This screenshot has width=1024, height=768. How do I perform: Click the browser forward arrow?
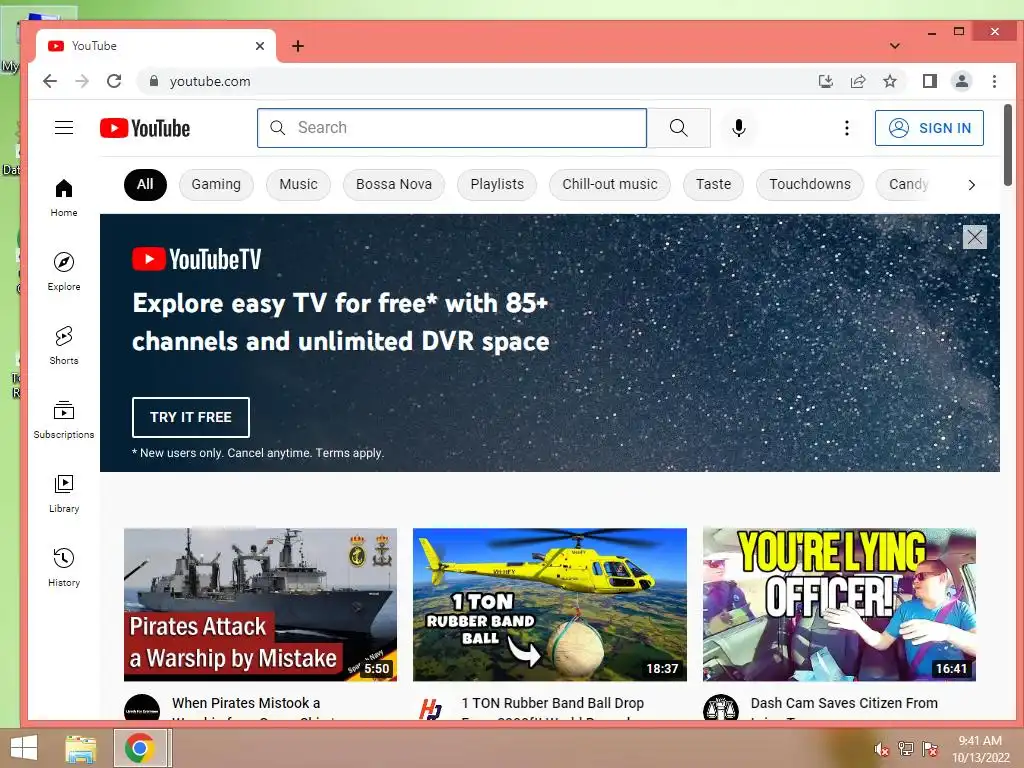point(82,81)
